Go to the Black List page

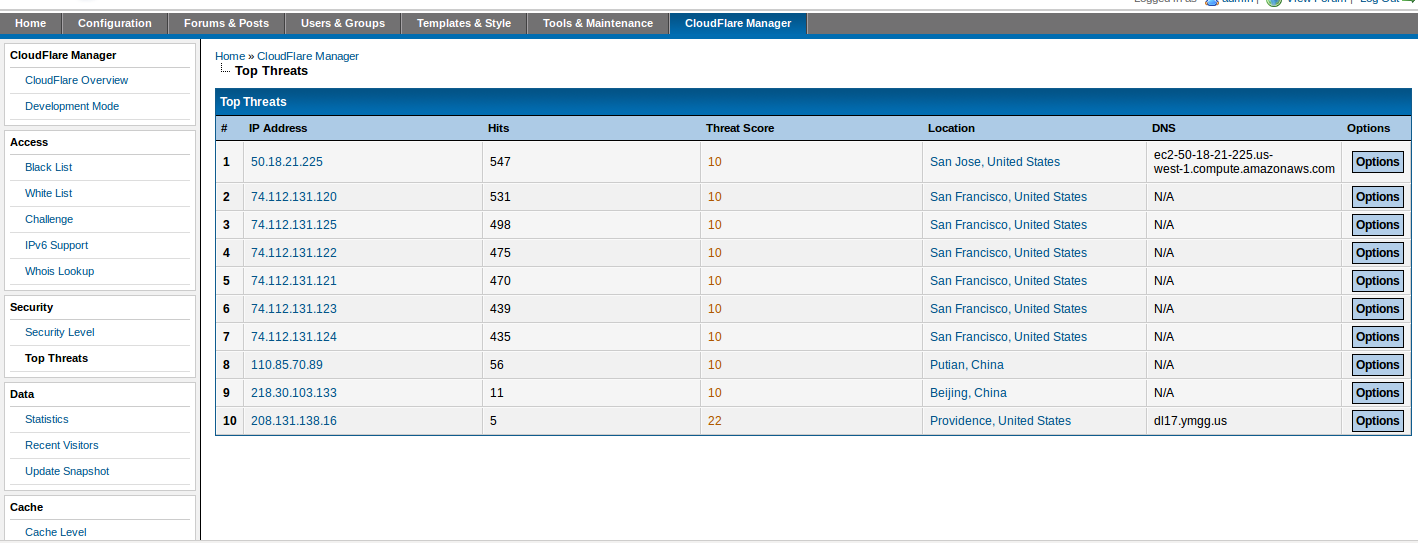point(49,167)
